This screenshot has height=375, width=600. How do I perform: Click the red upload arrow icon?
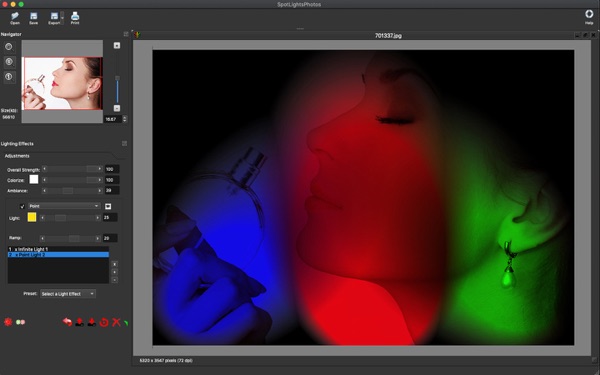click(80, 322)
